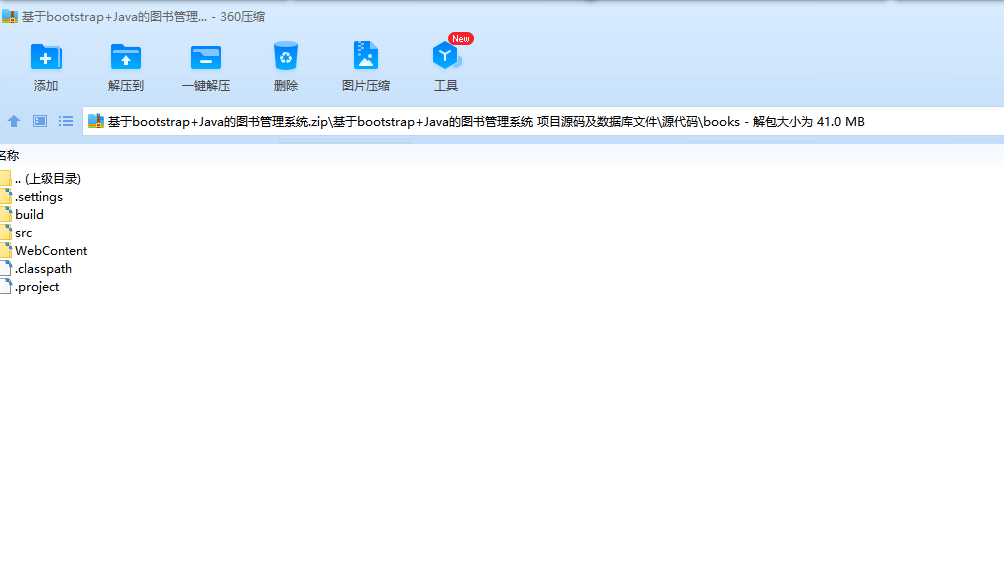Click the 名称 column header

pyautogui.click(x=9, y=156)
